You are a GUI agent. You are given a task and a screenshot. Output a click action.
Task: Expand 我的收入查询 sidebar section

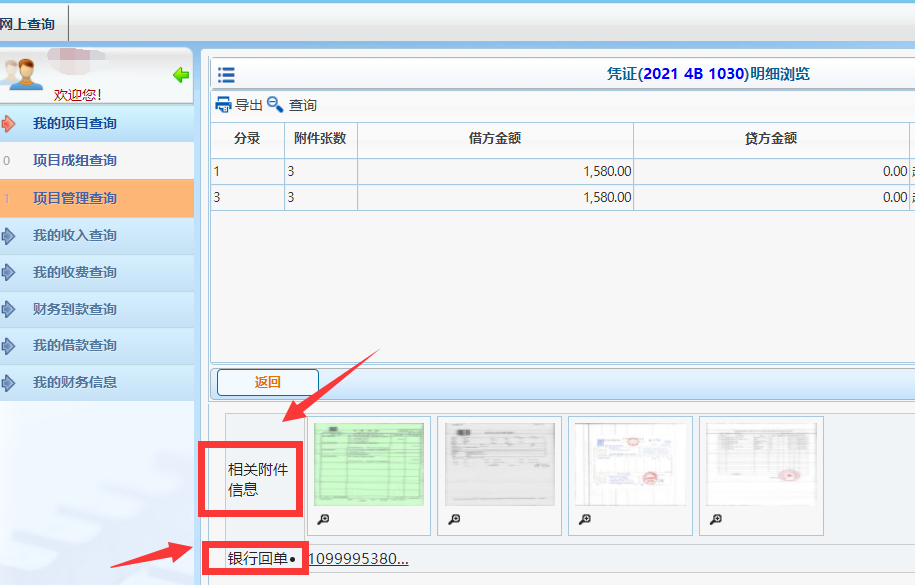[75, 236]
